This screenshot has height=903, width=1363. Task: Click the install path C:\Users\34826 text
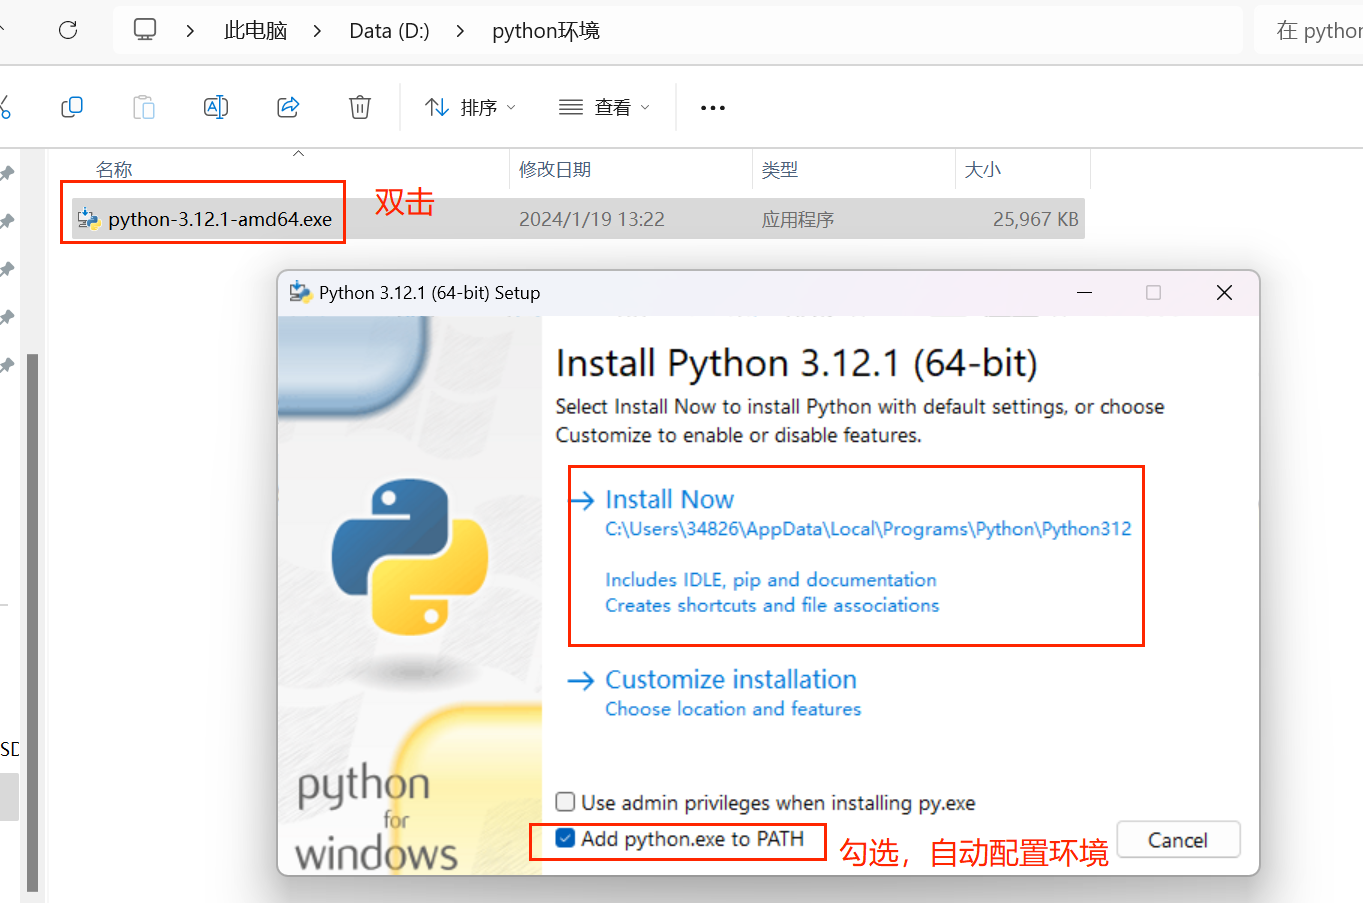pyautogui.click(x=868, y=529)
